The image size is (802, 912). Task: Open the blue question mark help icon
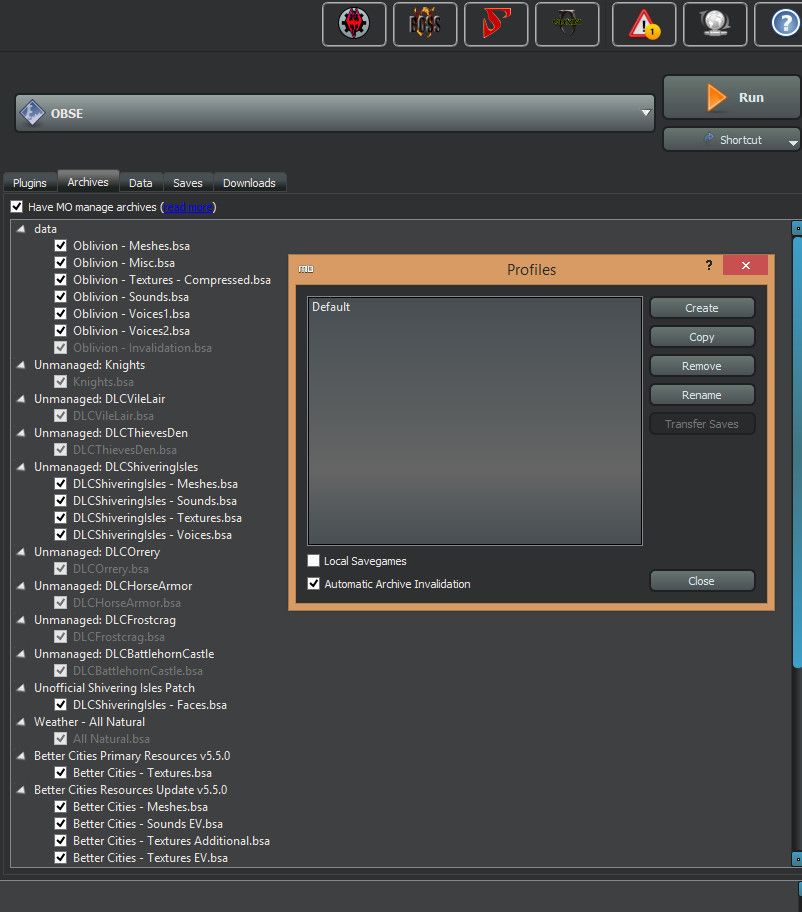(785, 24)
